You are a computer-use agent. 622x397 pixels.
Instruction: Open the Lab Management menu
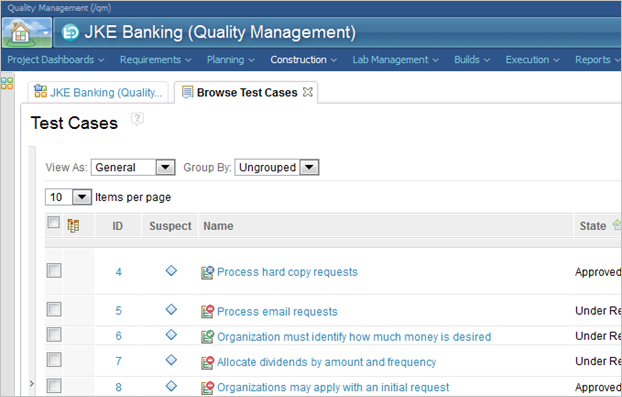pos(395,60)
